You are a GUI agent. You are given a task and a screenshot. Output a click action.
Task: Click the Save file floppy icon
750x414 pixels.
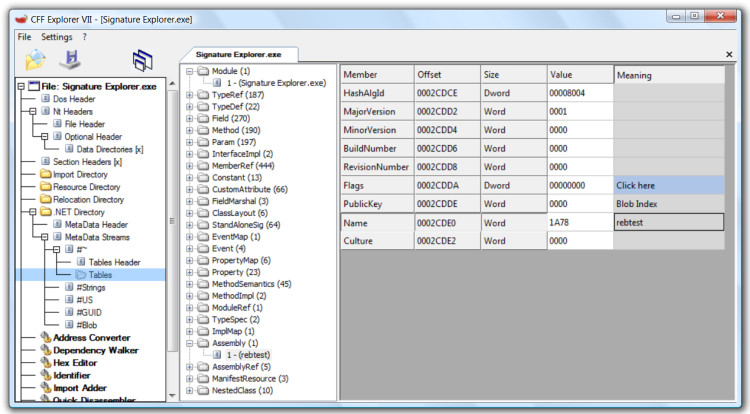tap(71, 61)
